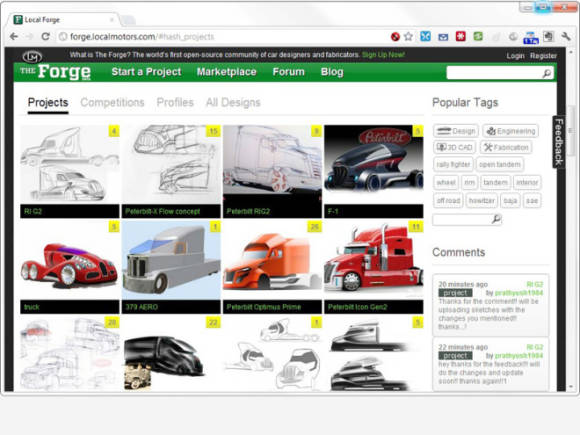Switch to the All Designs tab
Screen dimensions: 580x435
(233, 102)
